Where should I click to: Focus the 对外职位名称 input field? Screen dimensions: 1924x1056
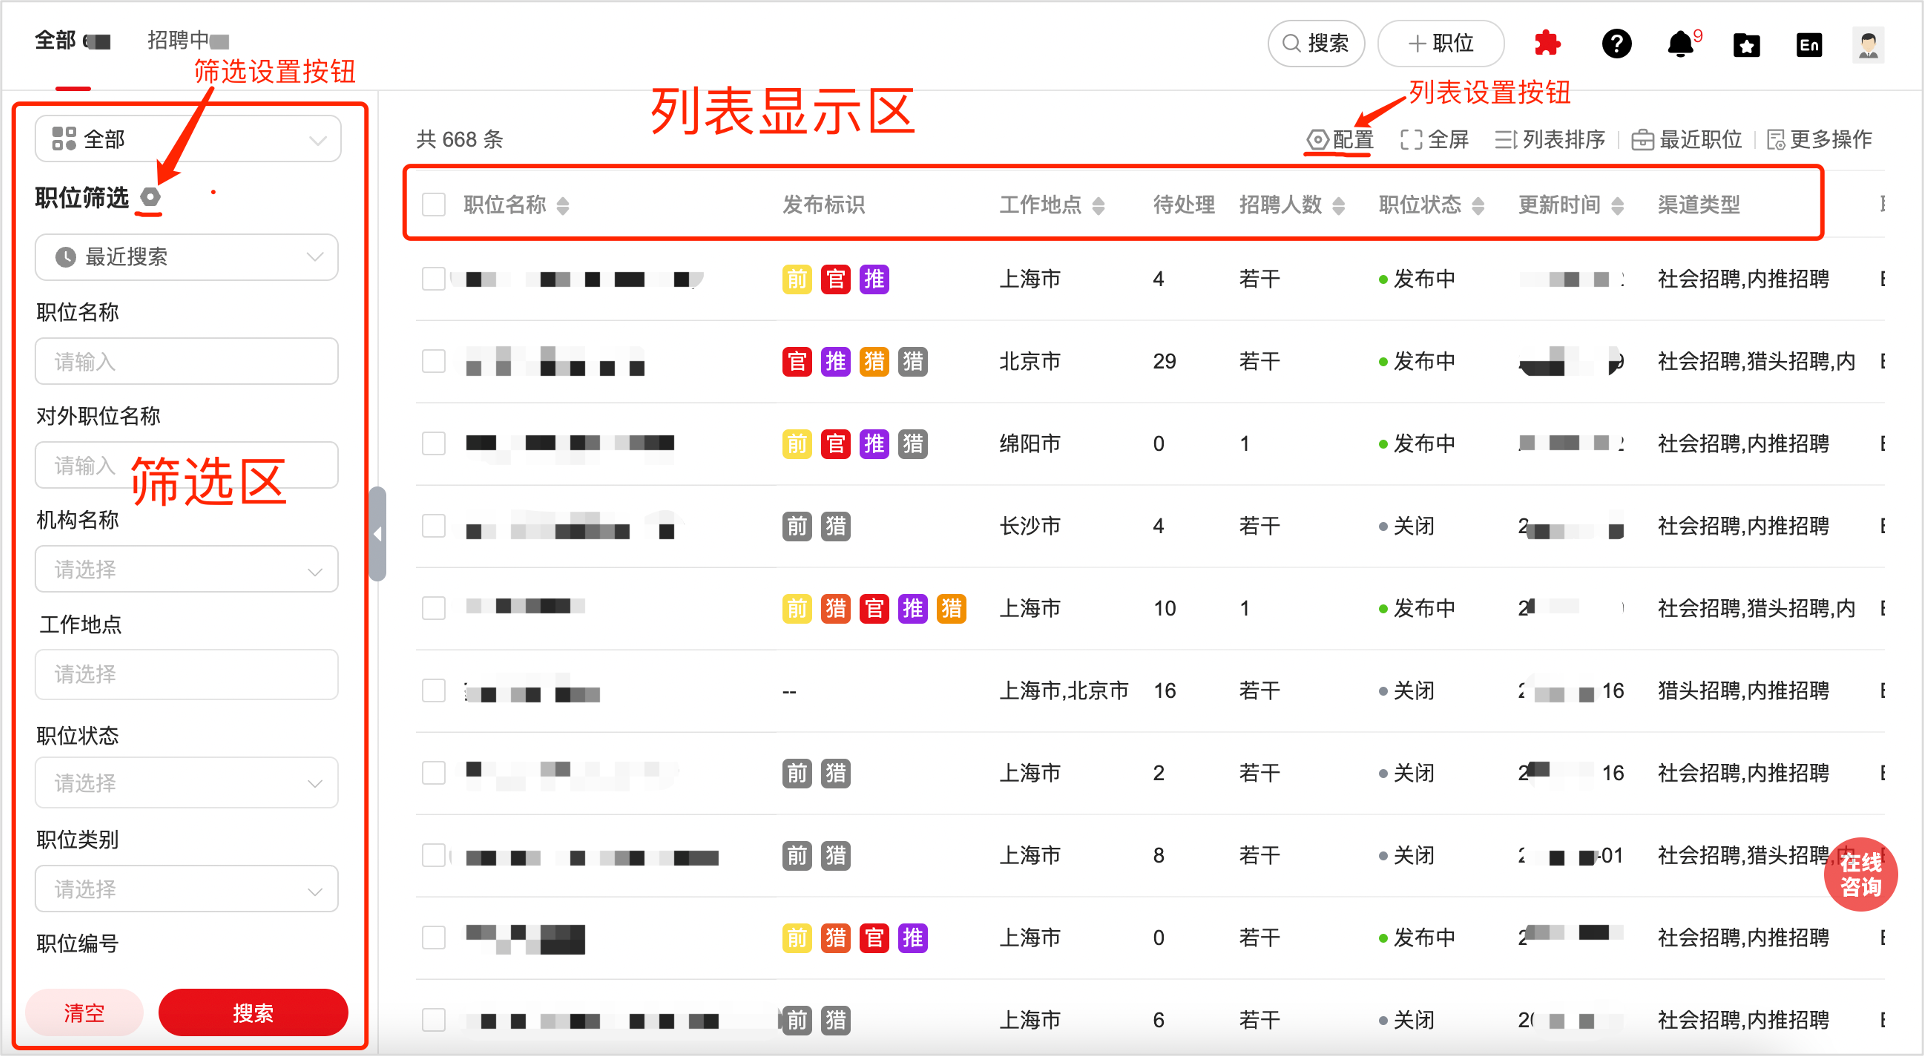pos(187,466)
